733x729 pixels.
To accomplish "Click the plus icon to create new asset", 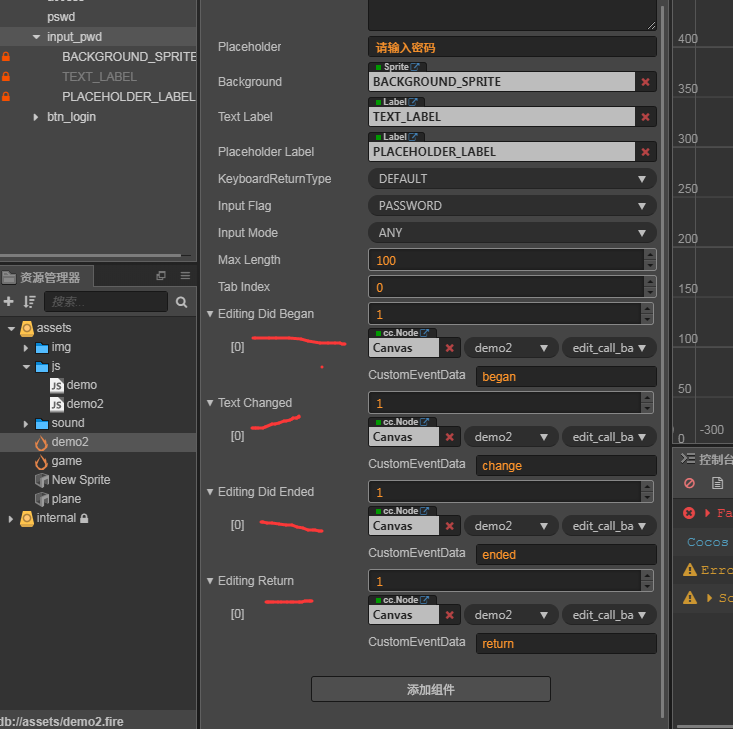I will point(9,301).
